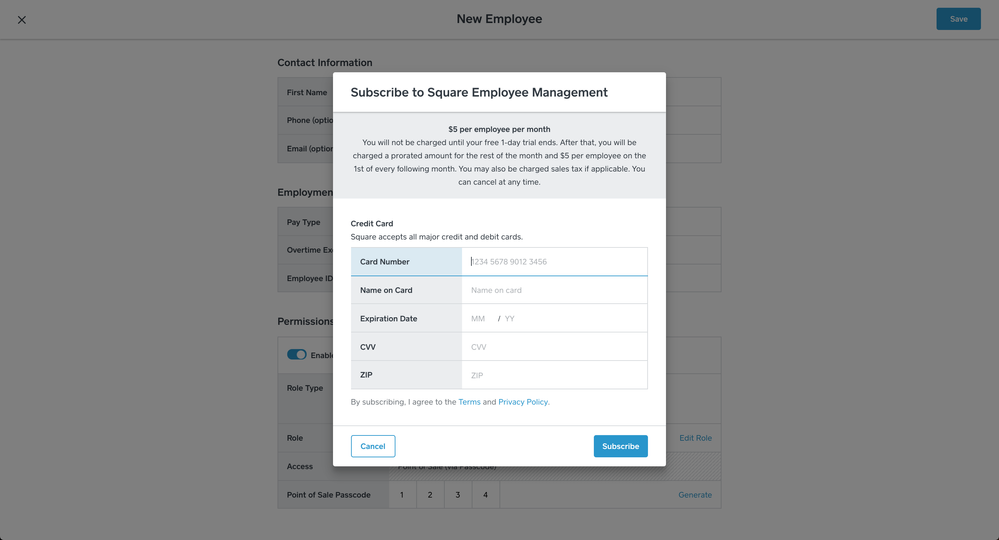Screen dimensions: 999x540
Task: Select passcode digit box showing 1
Action: coord(402,495)
